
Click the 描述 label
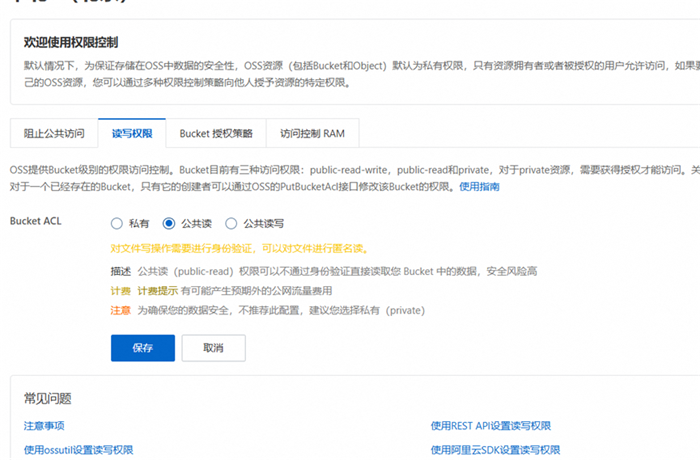[x=121, y=272]
